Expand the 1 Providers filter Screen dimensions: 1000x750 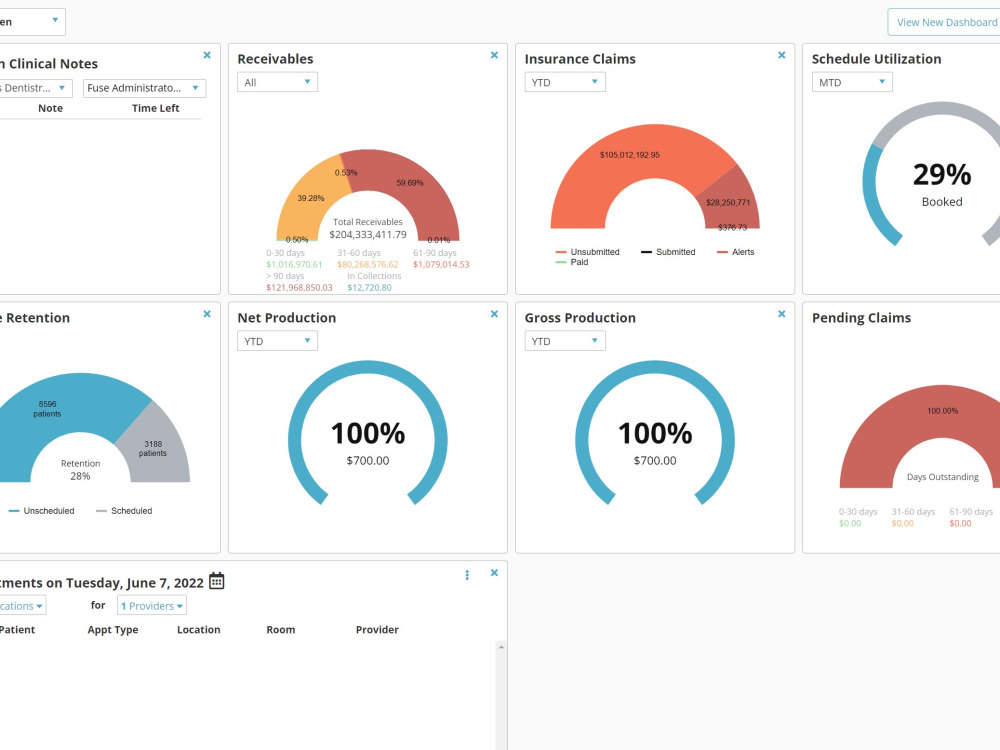(x=152, y=606)
